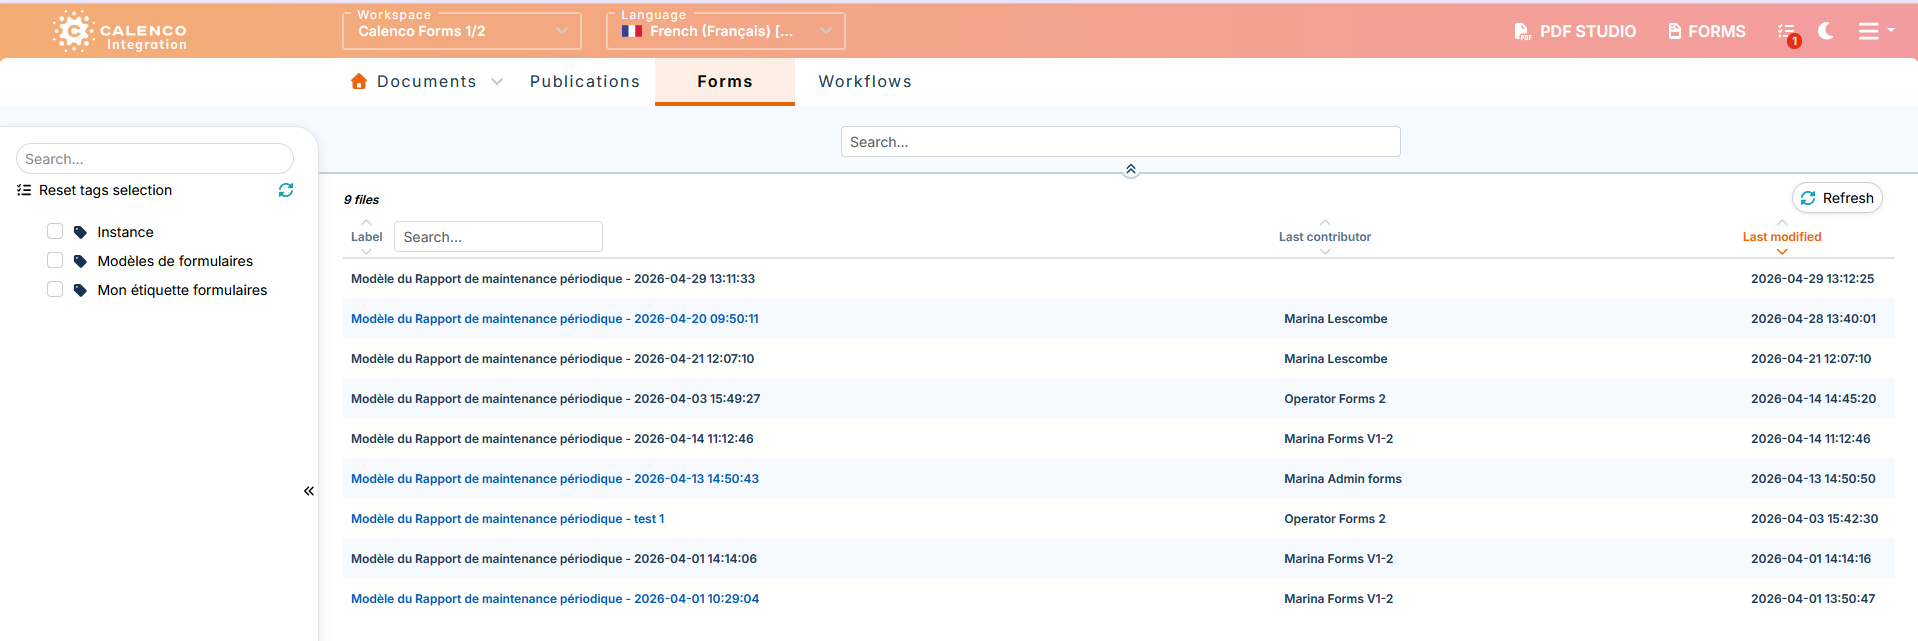Click the Instance tag label

125,232
